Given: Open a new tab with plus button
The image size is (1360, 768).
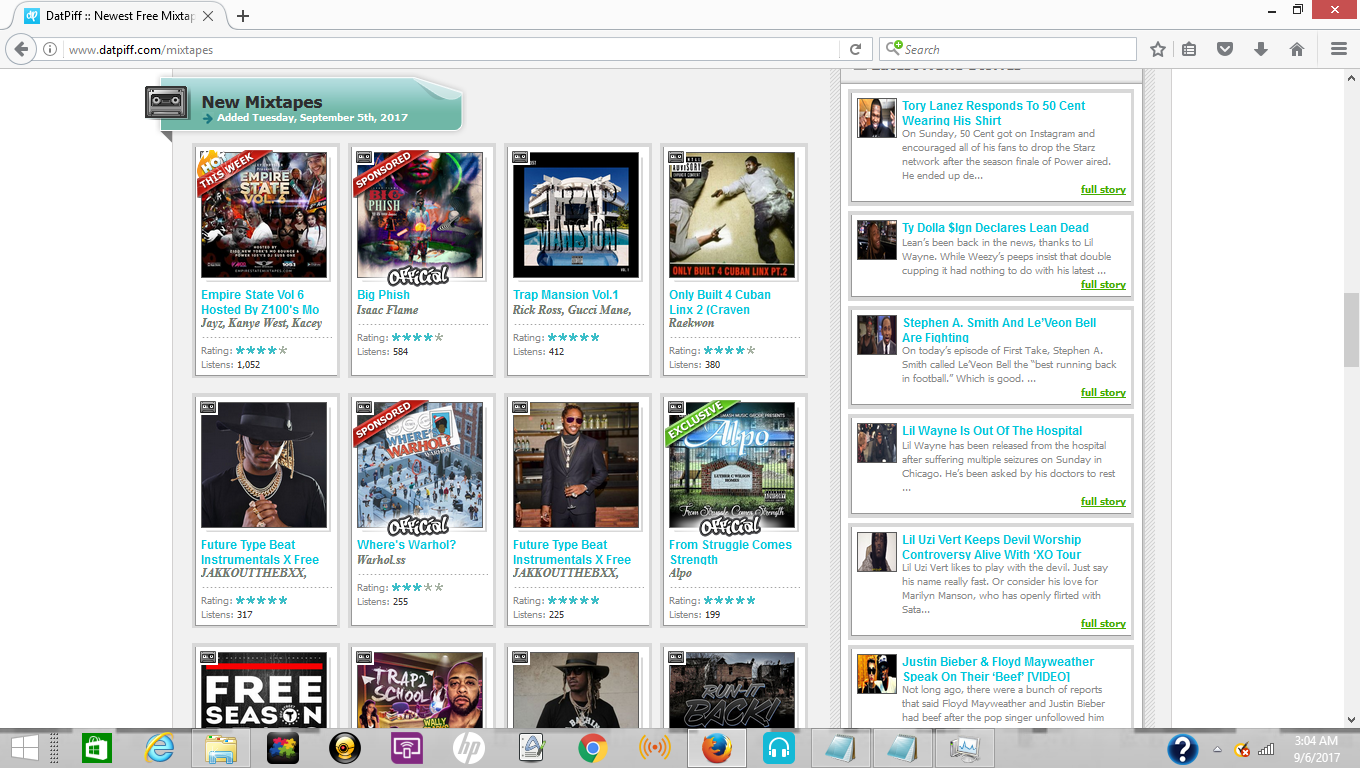Looking at the screenshot, I should [x=243, y=16].
